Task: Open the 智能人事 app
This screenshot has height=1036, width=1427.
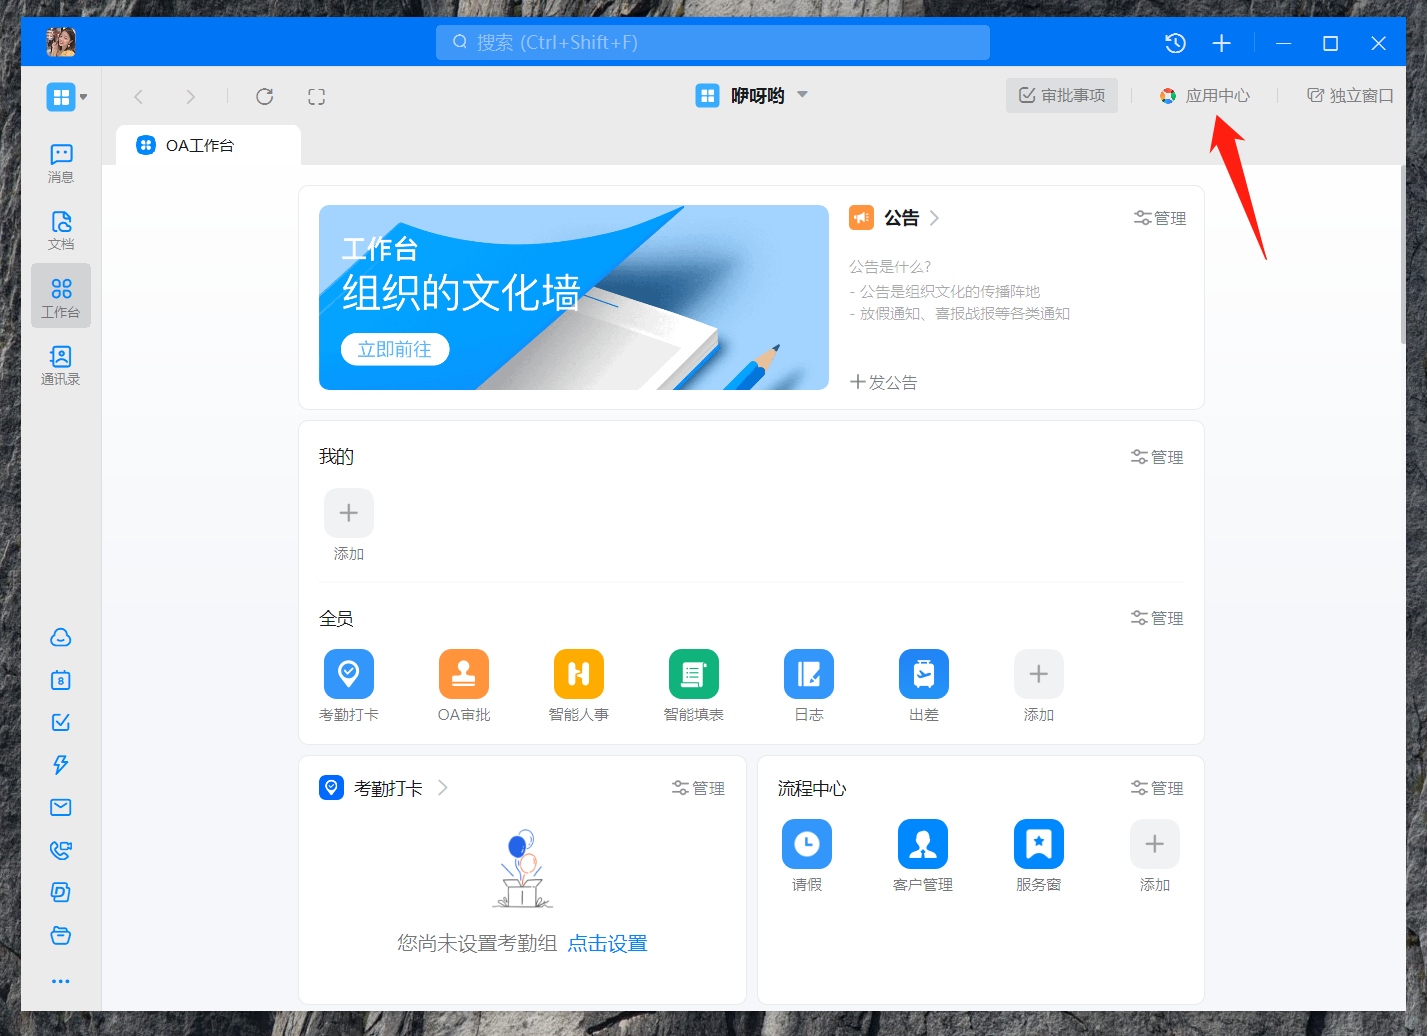Action: (579, 685)
